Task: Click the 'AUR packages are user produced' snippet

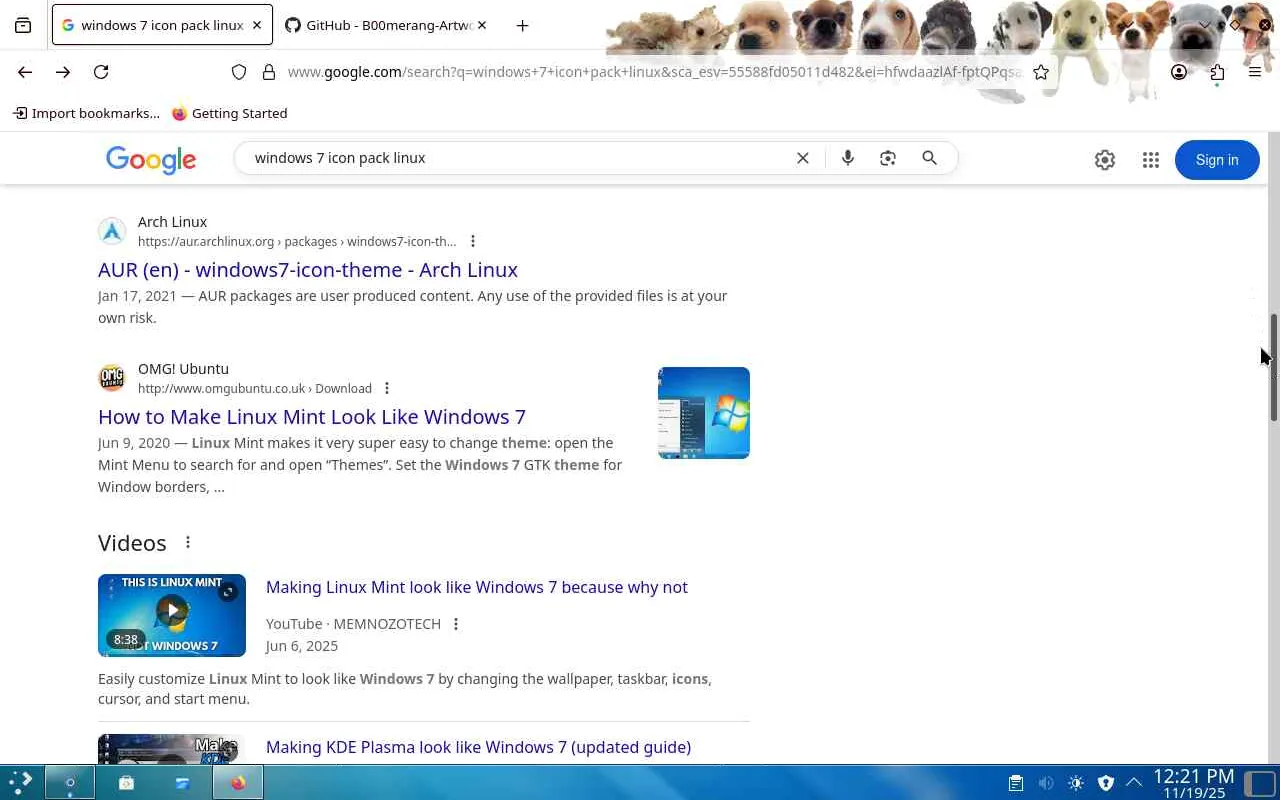Action: [413, 307]
